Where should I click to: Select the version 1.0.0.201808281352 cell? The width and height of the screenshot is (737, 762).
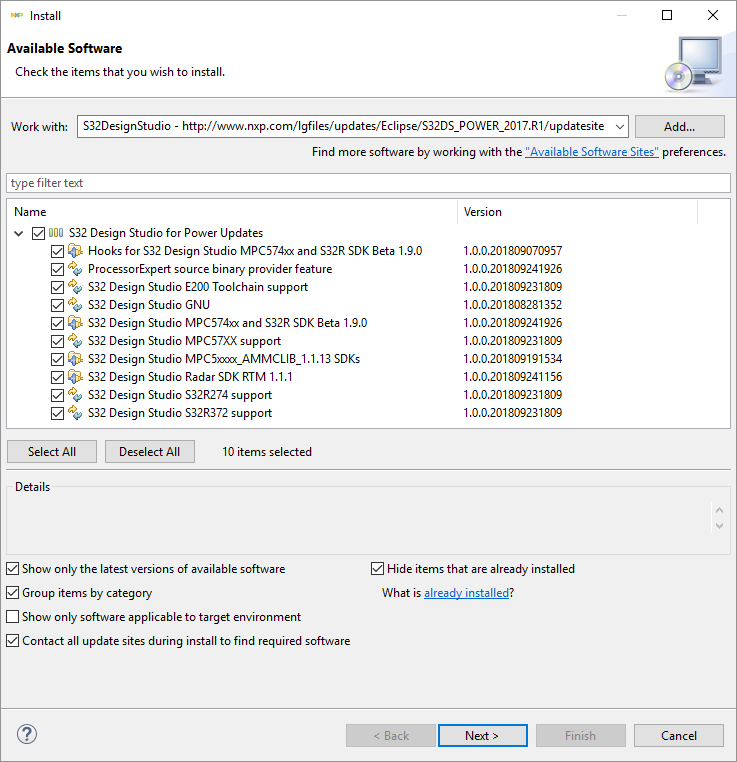pyautogui.click(x=513, y=305)
